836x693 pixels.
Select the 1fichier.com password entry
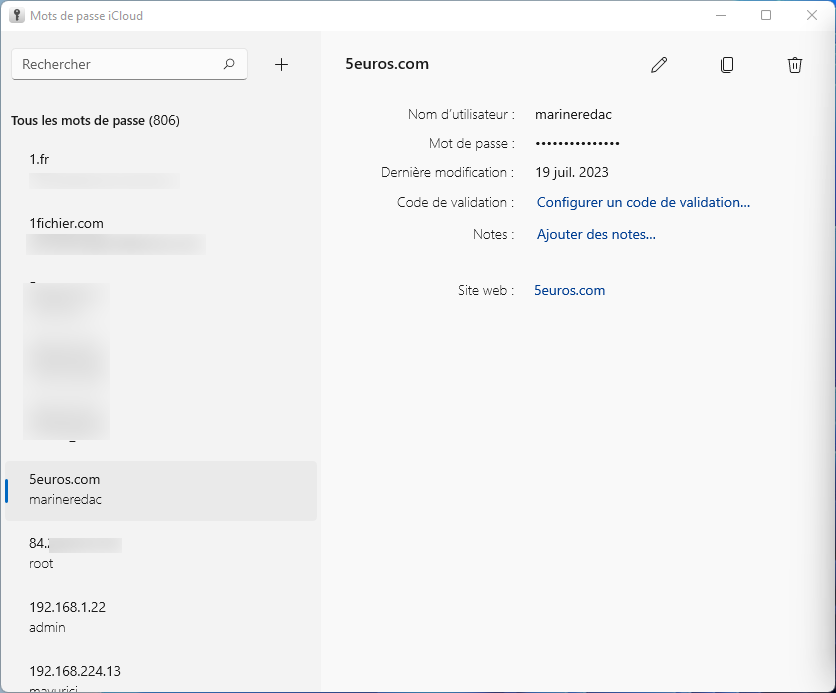(160, 235)
